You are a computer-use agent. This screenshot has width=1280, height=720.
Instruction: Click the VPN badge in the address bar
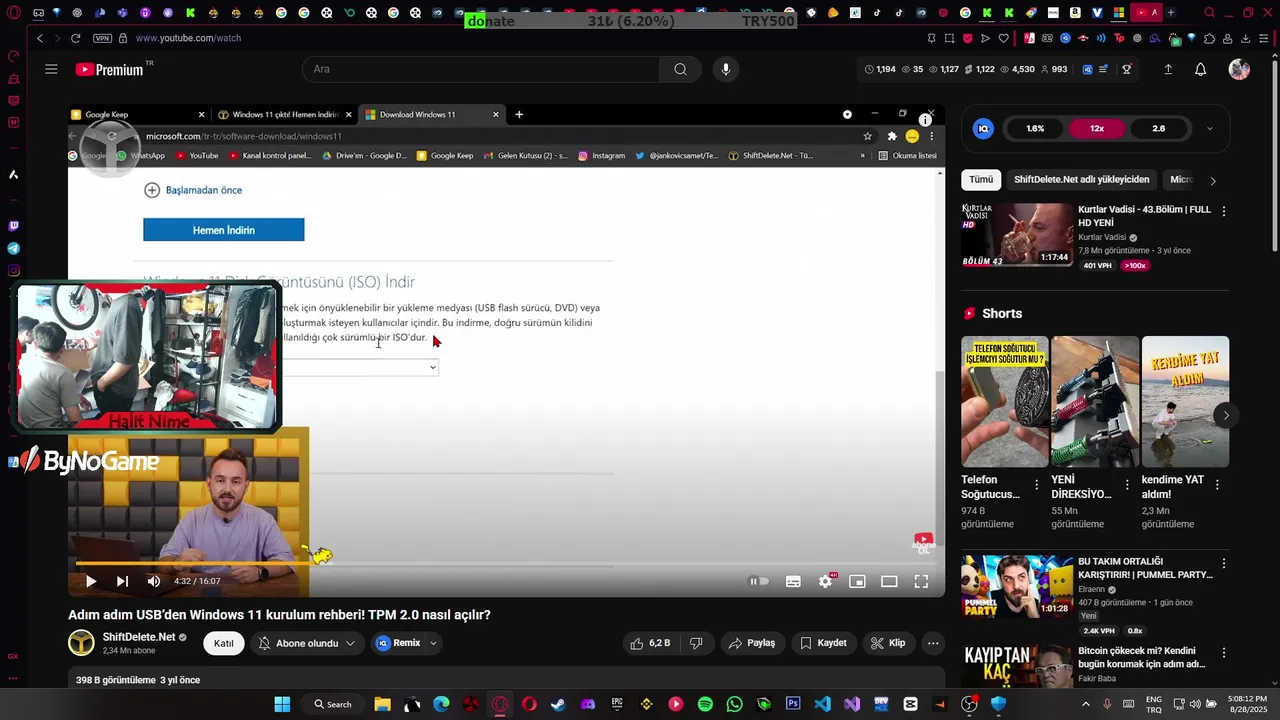pos(102,38)
